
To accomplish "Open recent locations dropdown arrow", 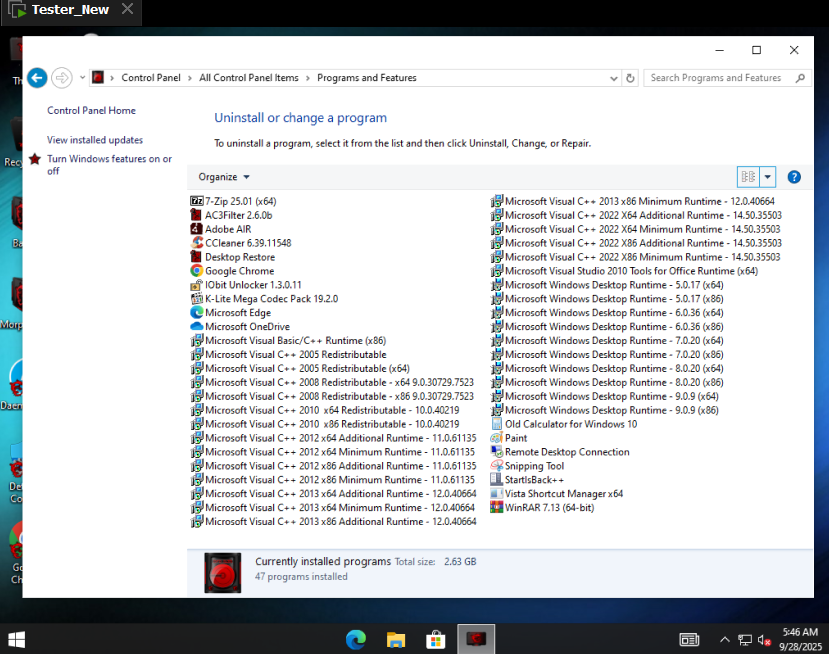I will [x=82, y=78].
